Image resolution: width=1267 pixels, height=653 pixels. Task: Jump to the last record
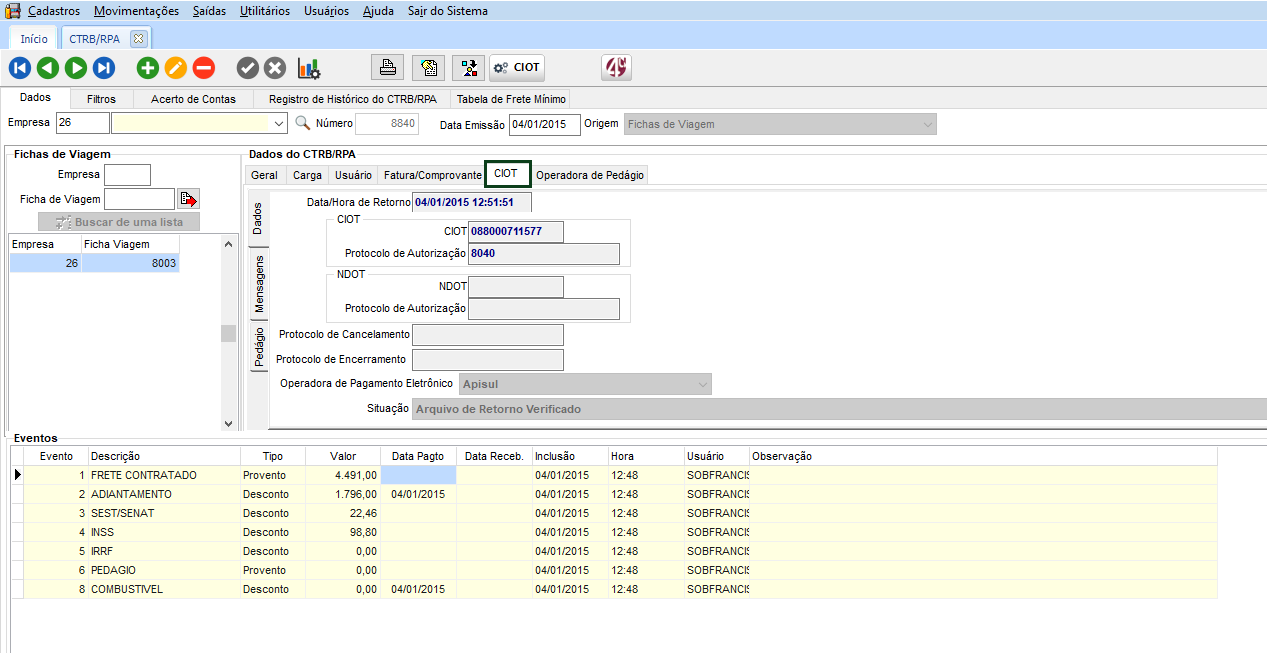coord(104,68)
